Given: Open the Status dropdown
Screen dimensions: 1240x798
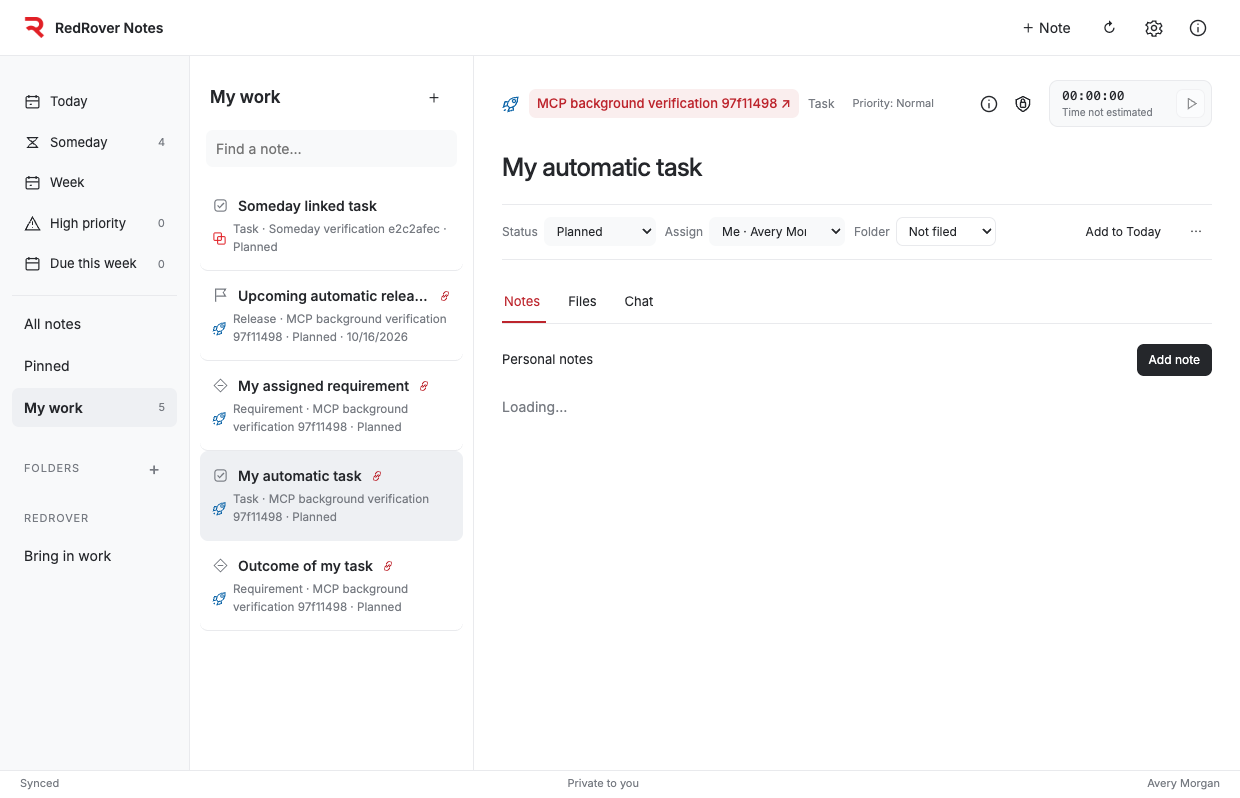Looking at the screenshot, I should coord(600,232).
